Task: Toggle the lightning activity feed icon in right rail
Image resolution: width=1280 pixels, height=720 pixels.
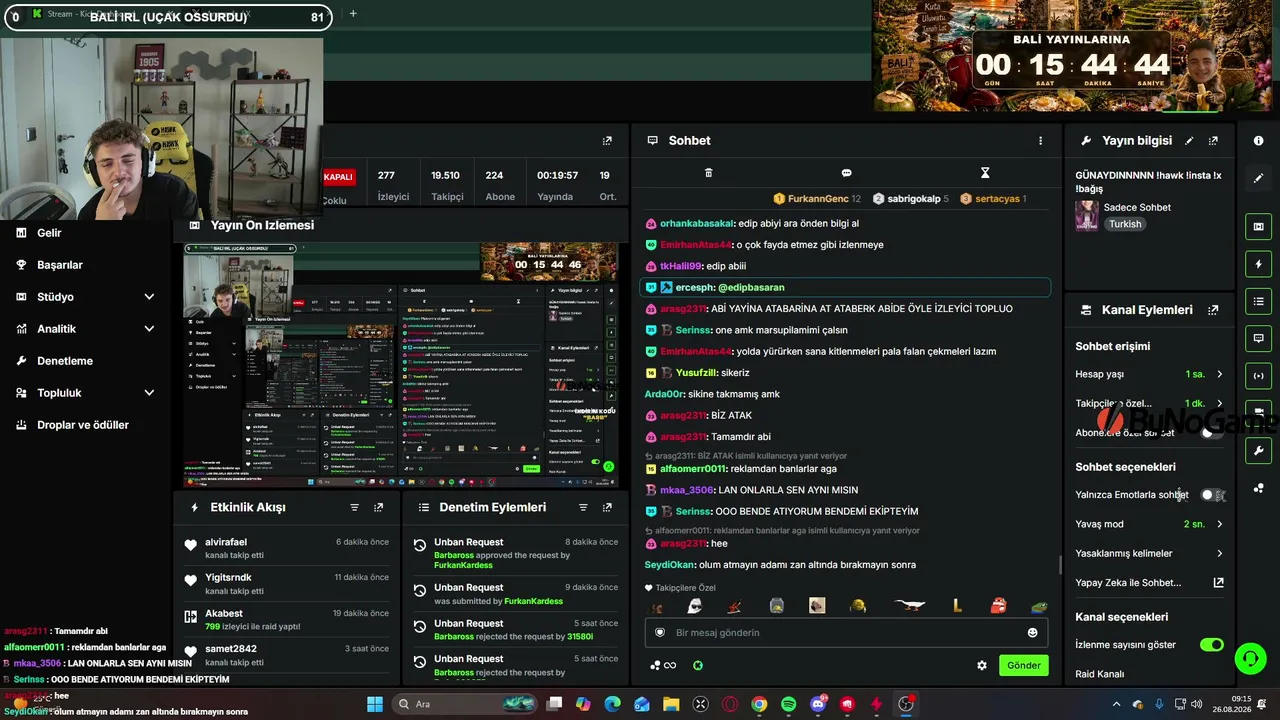Action: click(1258, 264)
